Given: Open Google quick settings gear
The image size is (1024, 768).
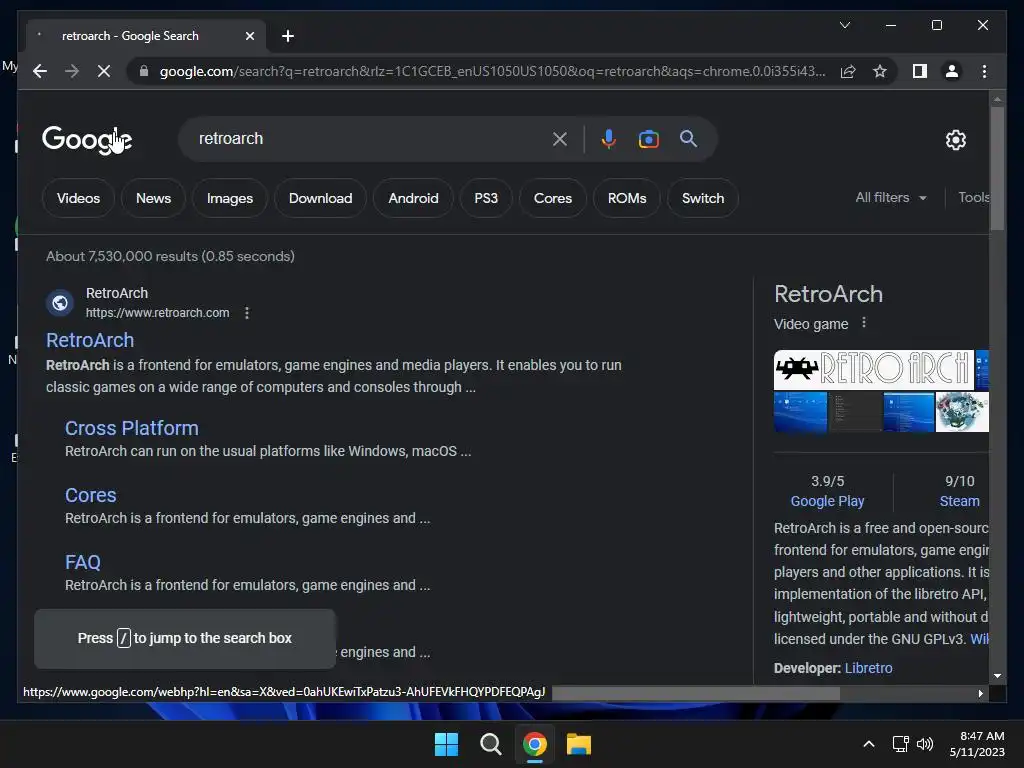Looking at the screenshot, I should (955, 140).
